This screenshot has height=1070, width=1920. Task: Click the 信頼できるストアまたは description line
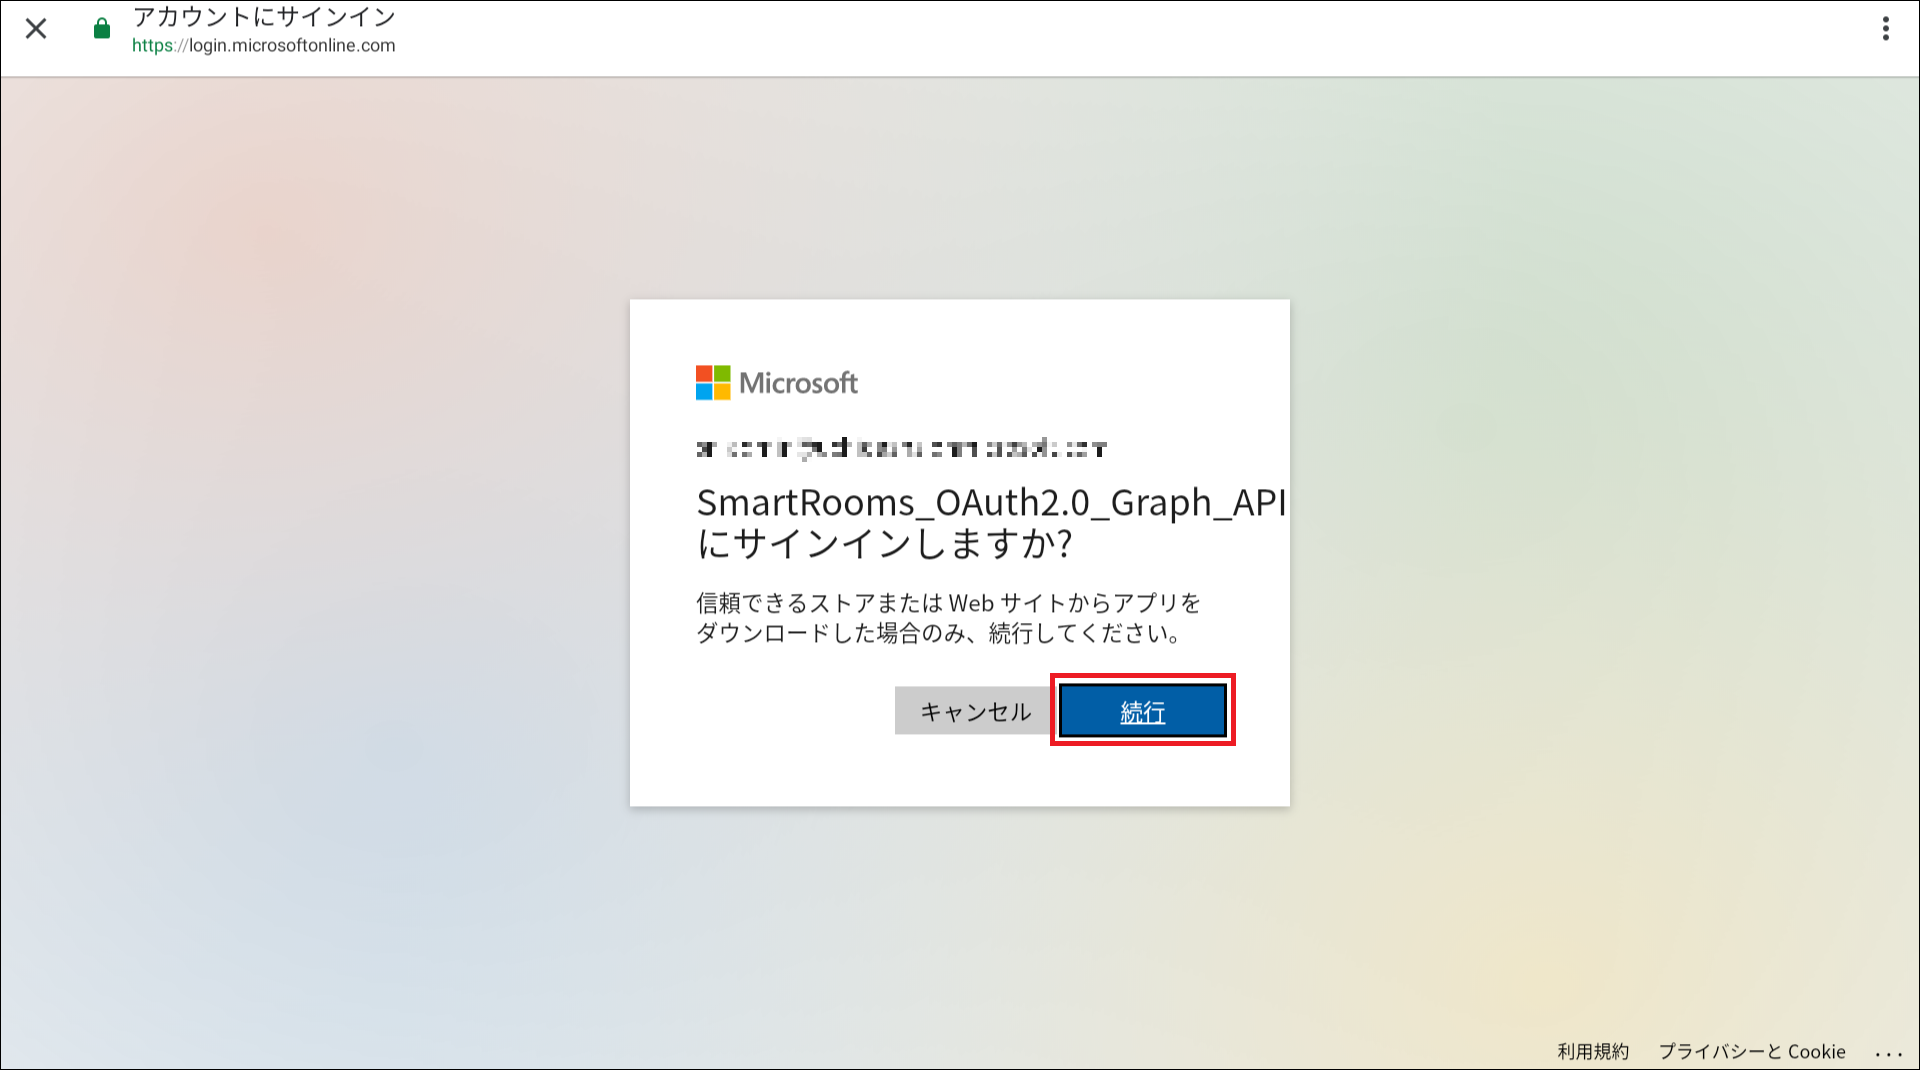[948, 603]
